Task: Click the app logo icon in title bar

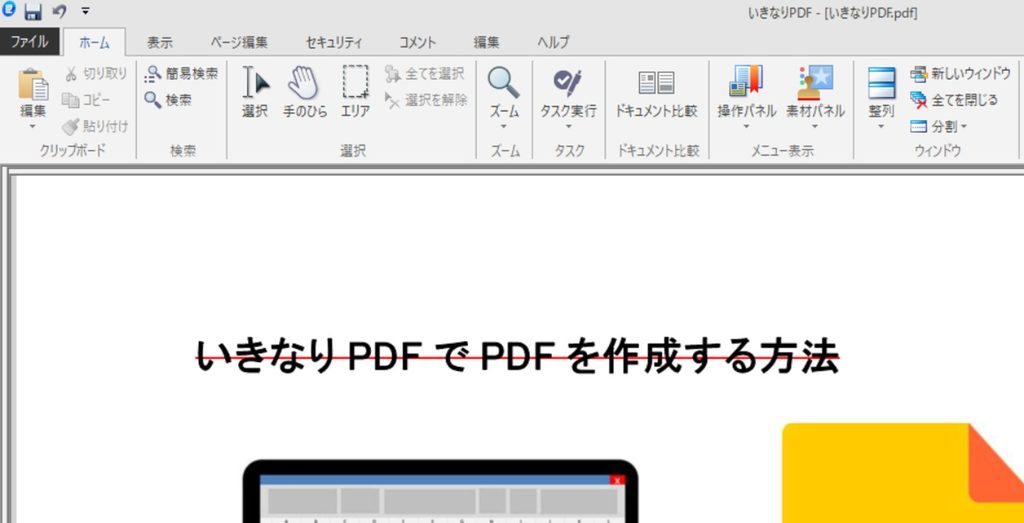Action: pyautogui.click(x=9, y=10)
